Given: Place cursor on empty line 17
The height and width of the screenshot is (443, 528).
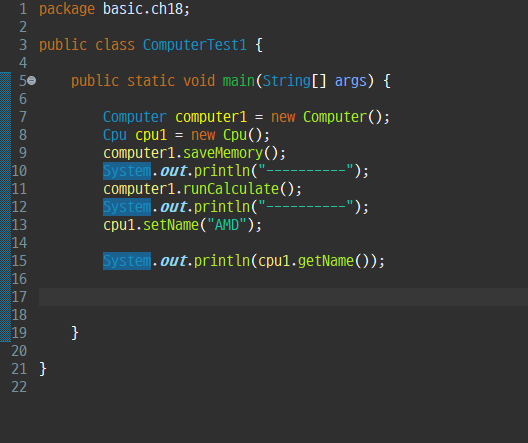Looking at the screenshot, I should pos(283,297).
